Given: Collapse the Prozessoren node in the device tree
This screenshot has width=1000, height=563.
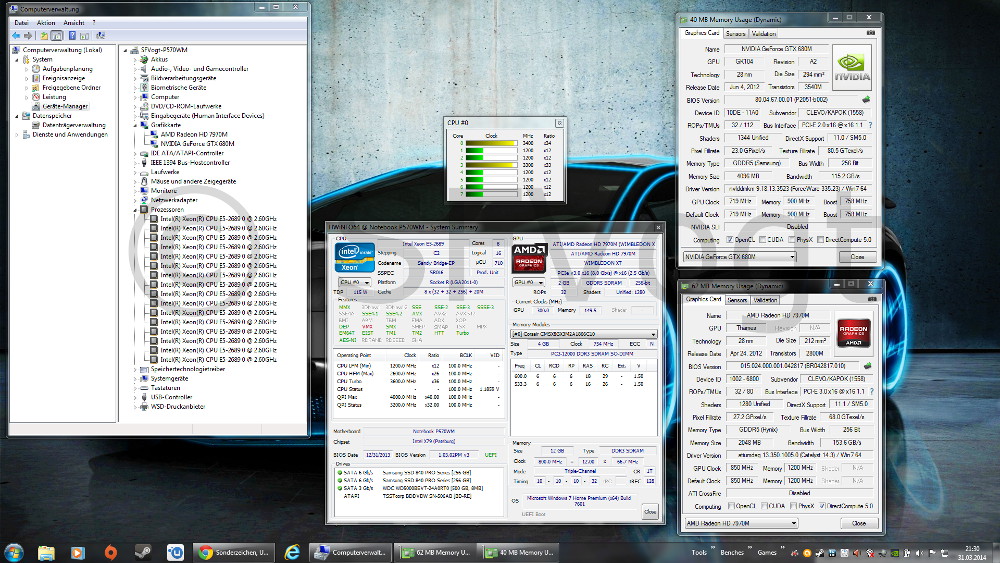Looking at the screenshot, I should [135, 209].
